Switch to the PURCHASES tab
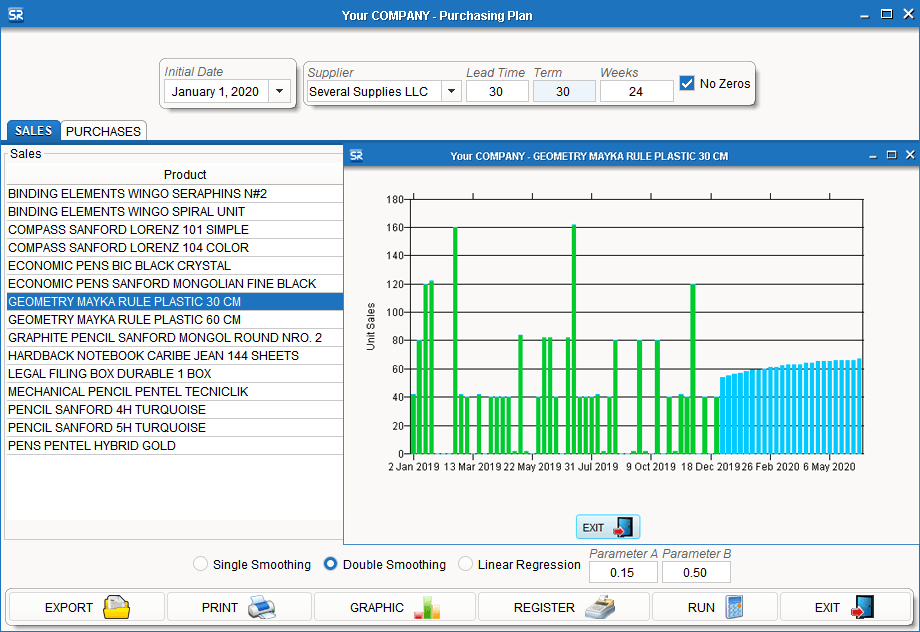The height and width of the screenshot is (632, 920). (x=103, y=131)
